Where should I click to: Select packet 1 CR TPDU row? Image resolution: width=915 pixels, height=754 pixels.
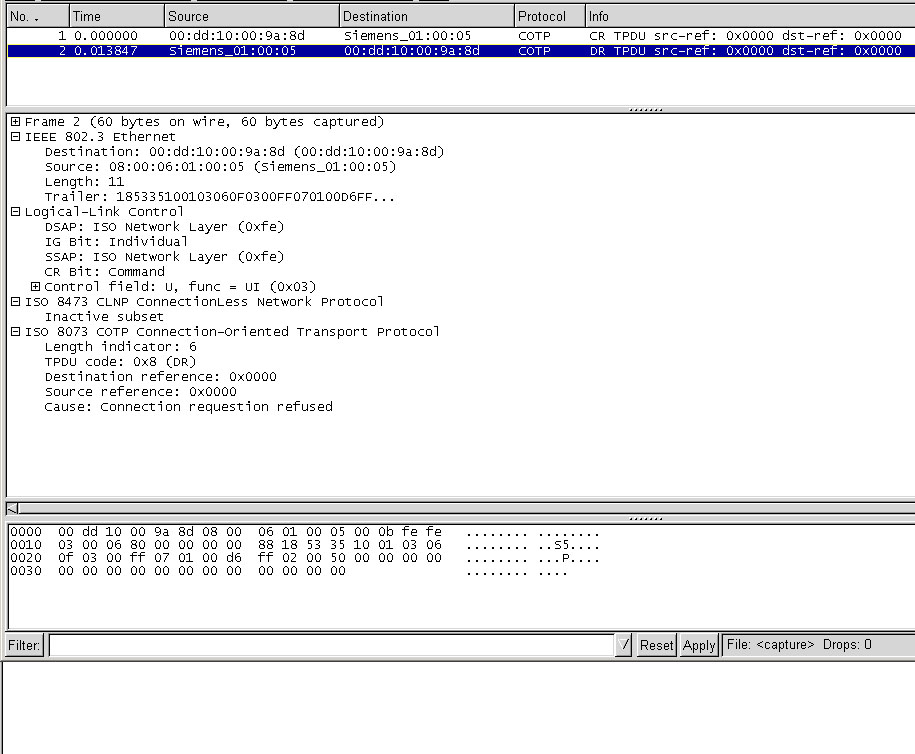[300, 35]
